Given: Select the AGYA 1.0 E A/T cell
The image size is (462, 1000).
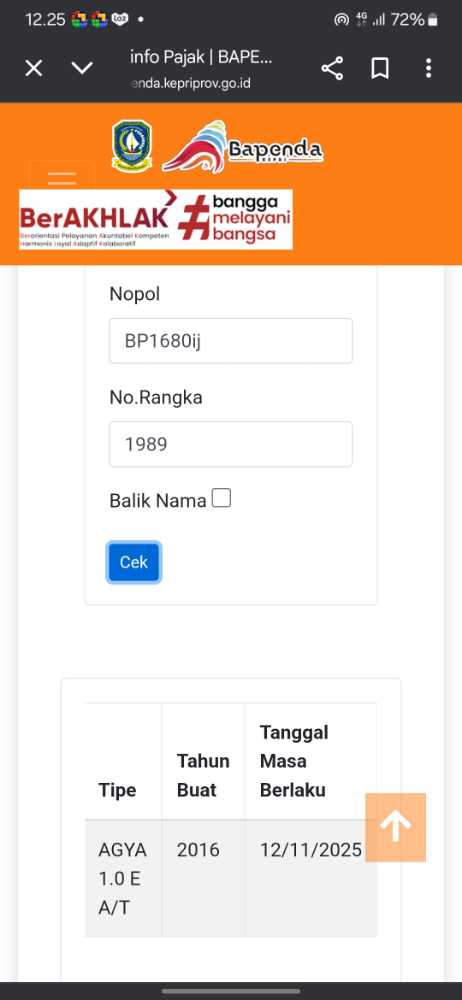Looking at the screenshot, I should tap(123, 879).
